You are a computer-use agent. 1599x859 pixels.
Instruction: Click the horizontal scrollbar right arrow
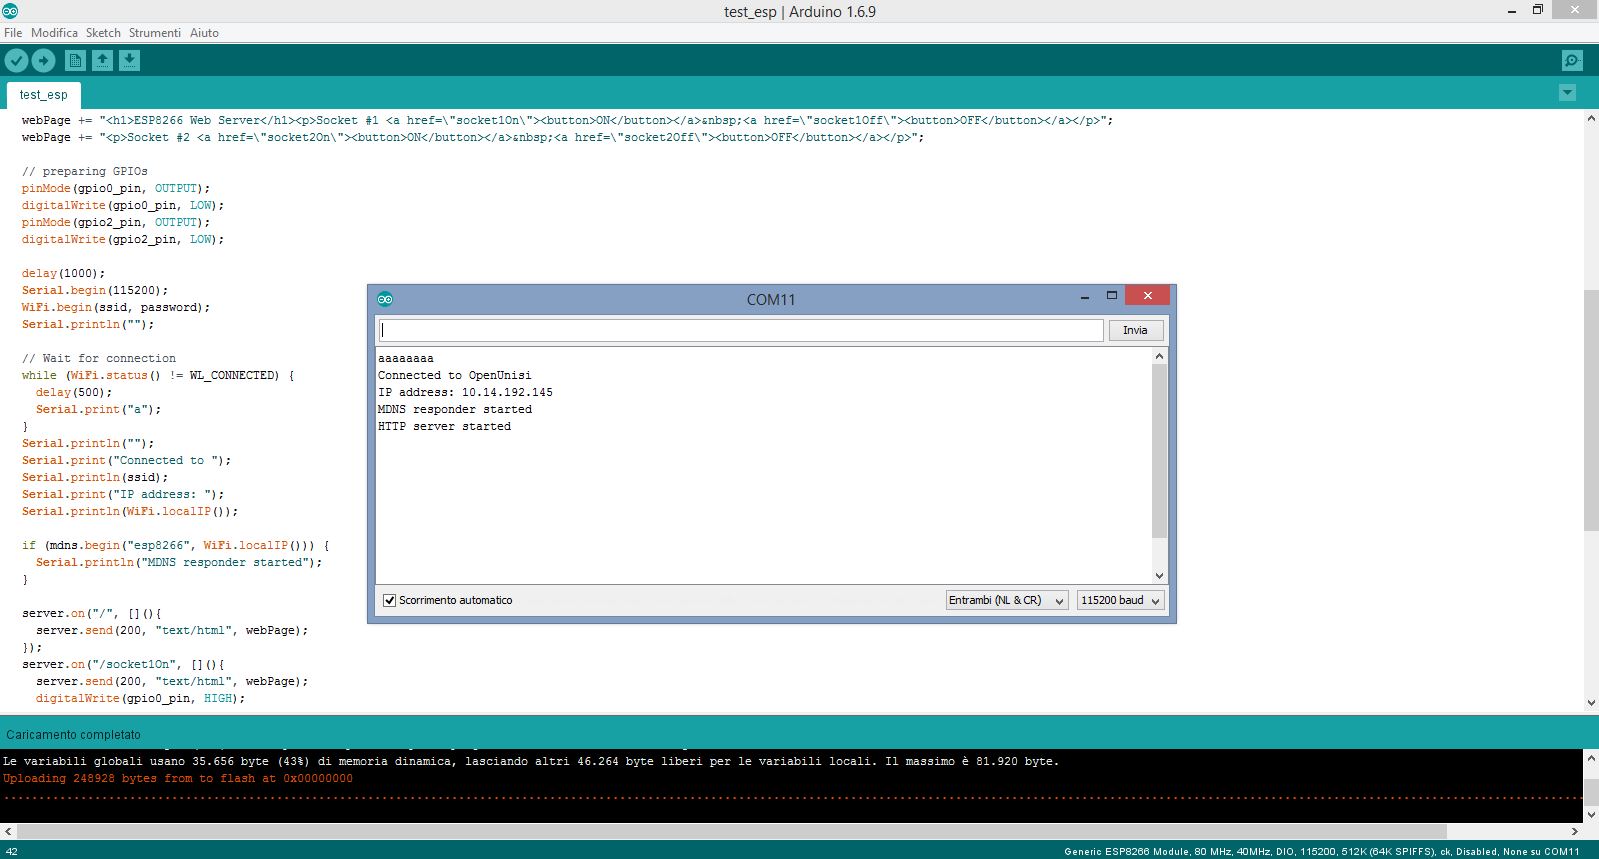pos(1575,831)
